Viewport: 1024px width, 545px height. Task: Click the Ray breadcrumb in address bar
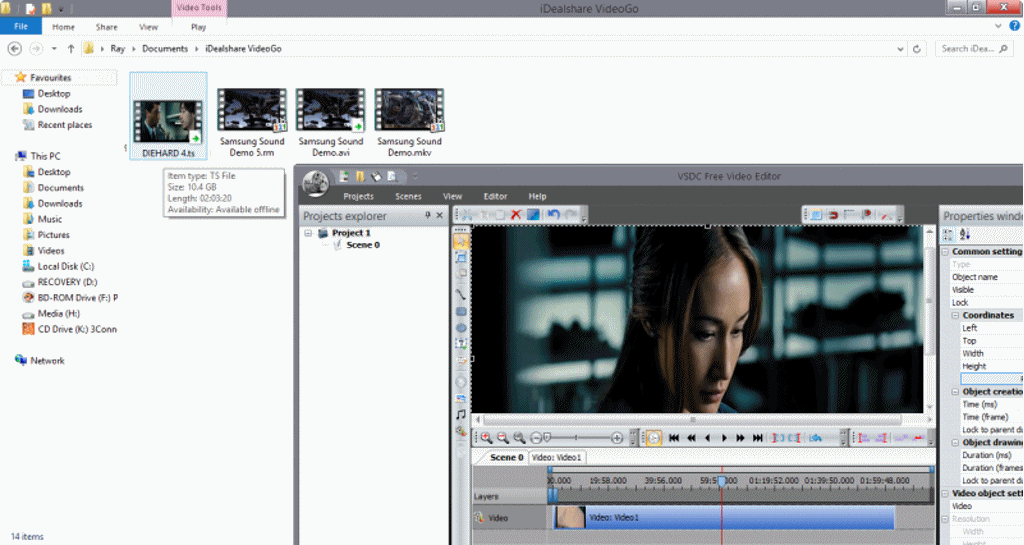[118, 49]
